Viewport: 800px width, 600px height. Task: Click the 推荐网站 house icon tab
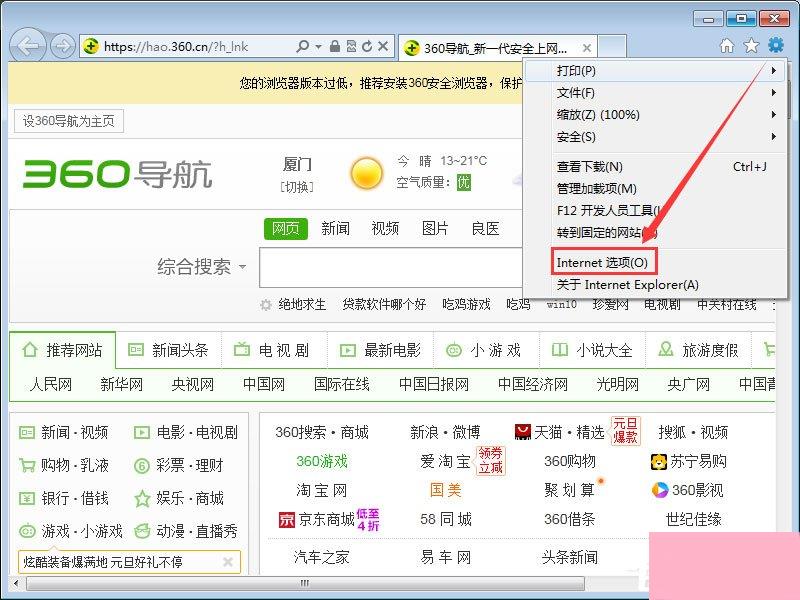click(x=62, y=350)
